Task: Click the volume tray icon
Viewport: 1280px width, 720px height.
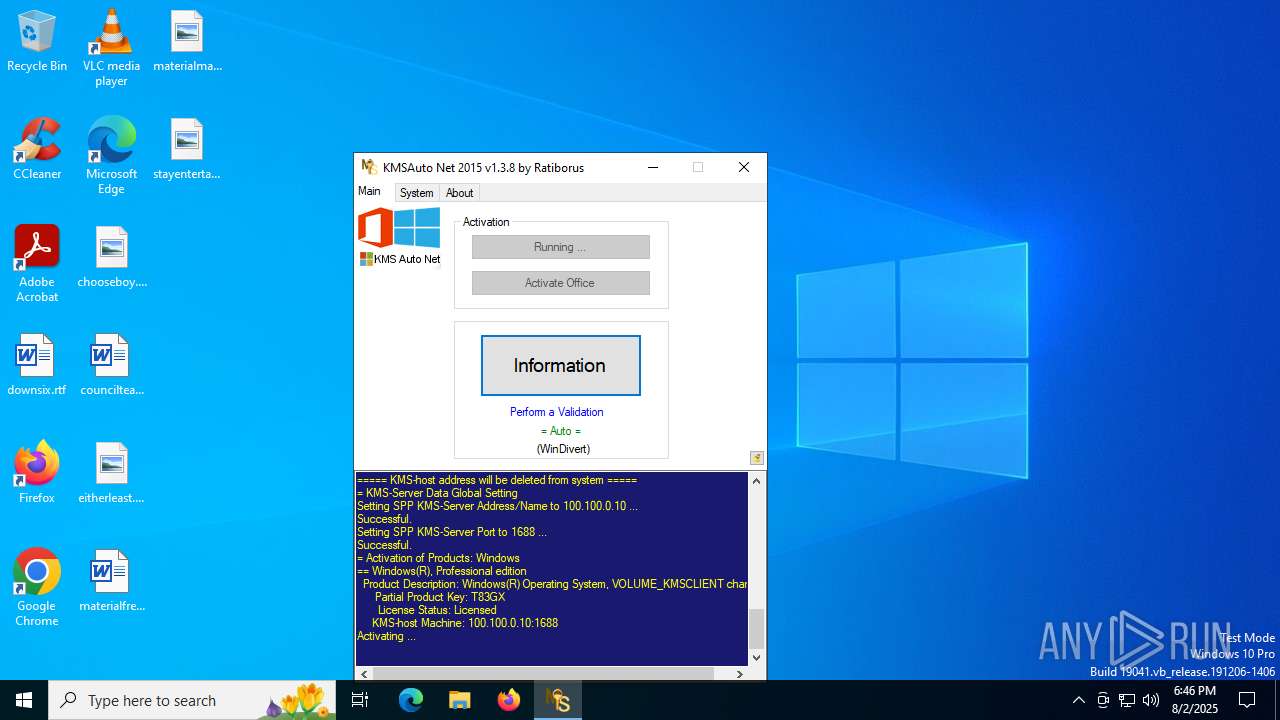Action: 1151,700
